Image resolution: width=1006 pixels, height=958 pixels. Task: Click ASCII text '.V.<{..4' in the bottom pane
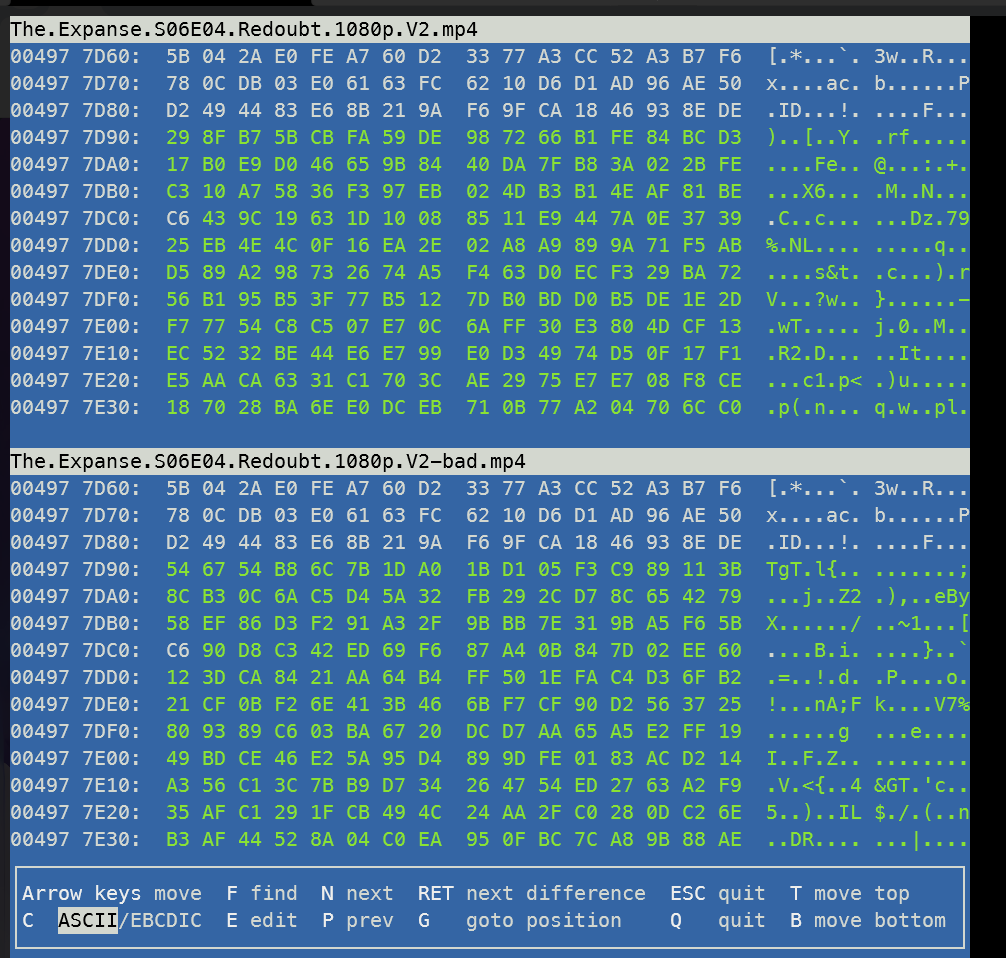814,785
